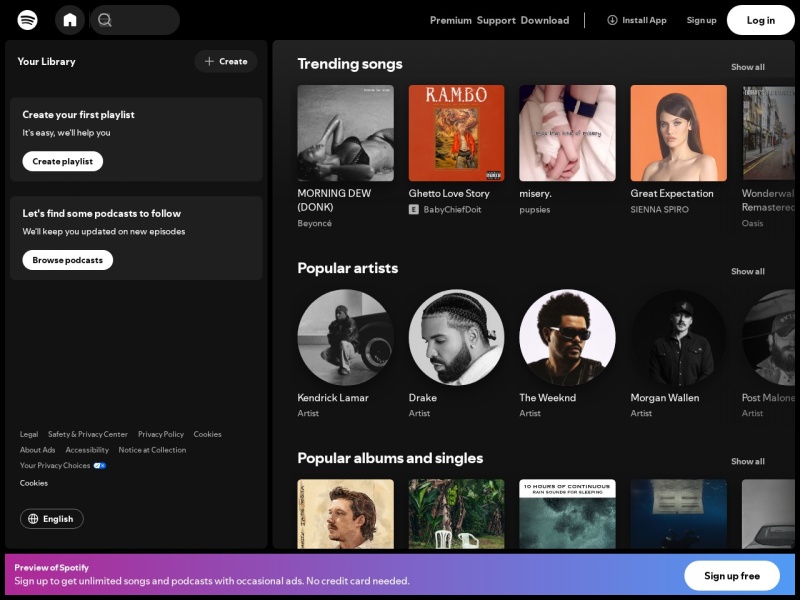This screenshot has width=800, height=600.
Task: Open Kendrick Lamar artist photo
Action: 345,337
